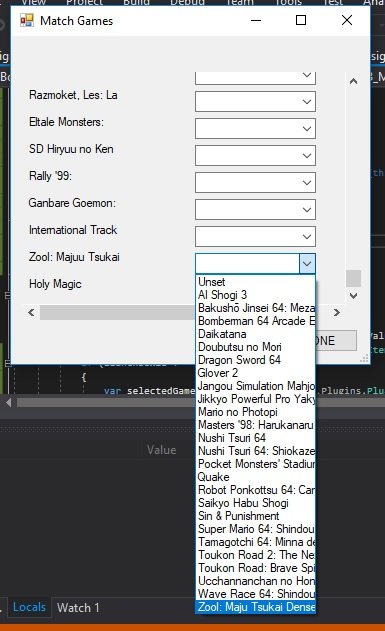
Task: Open the Project menu in Visual Studio
Action: click(x=84, y=2)
